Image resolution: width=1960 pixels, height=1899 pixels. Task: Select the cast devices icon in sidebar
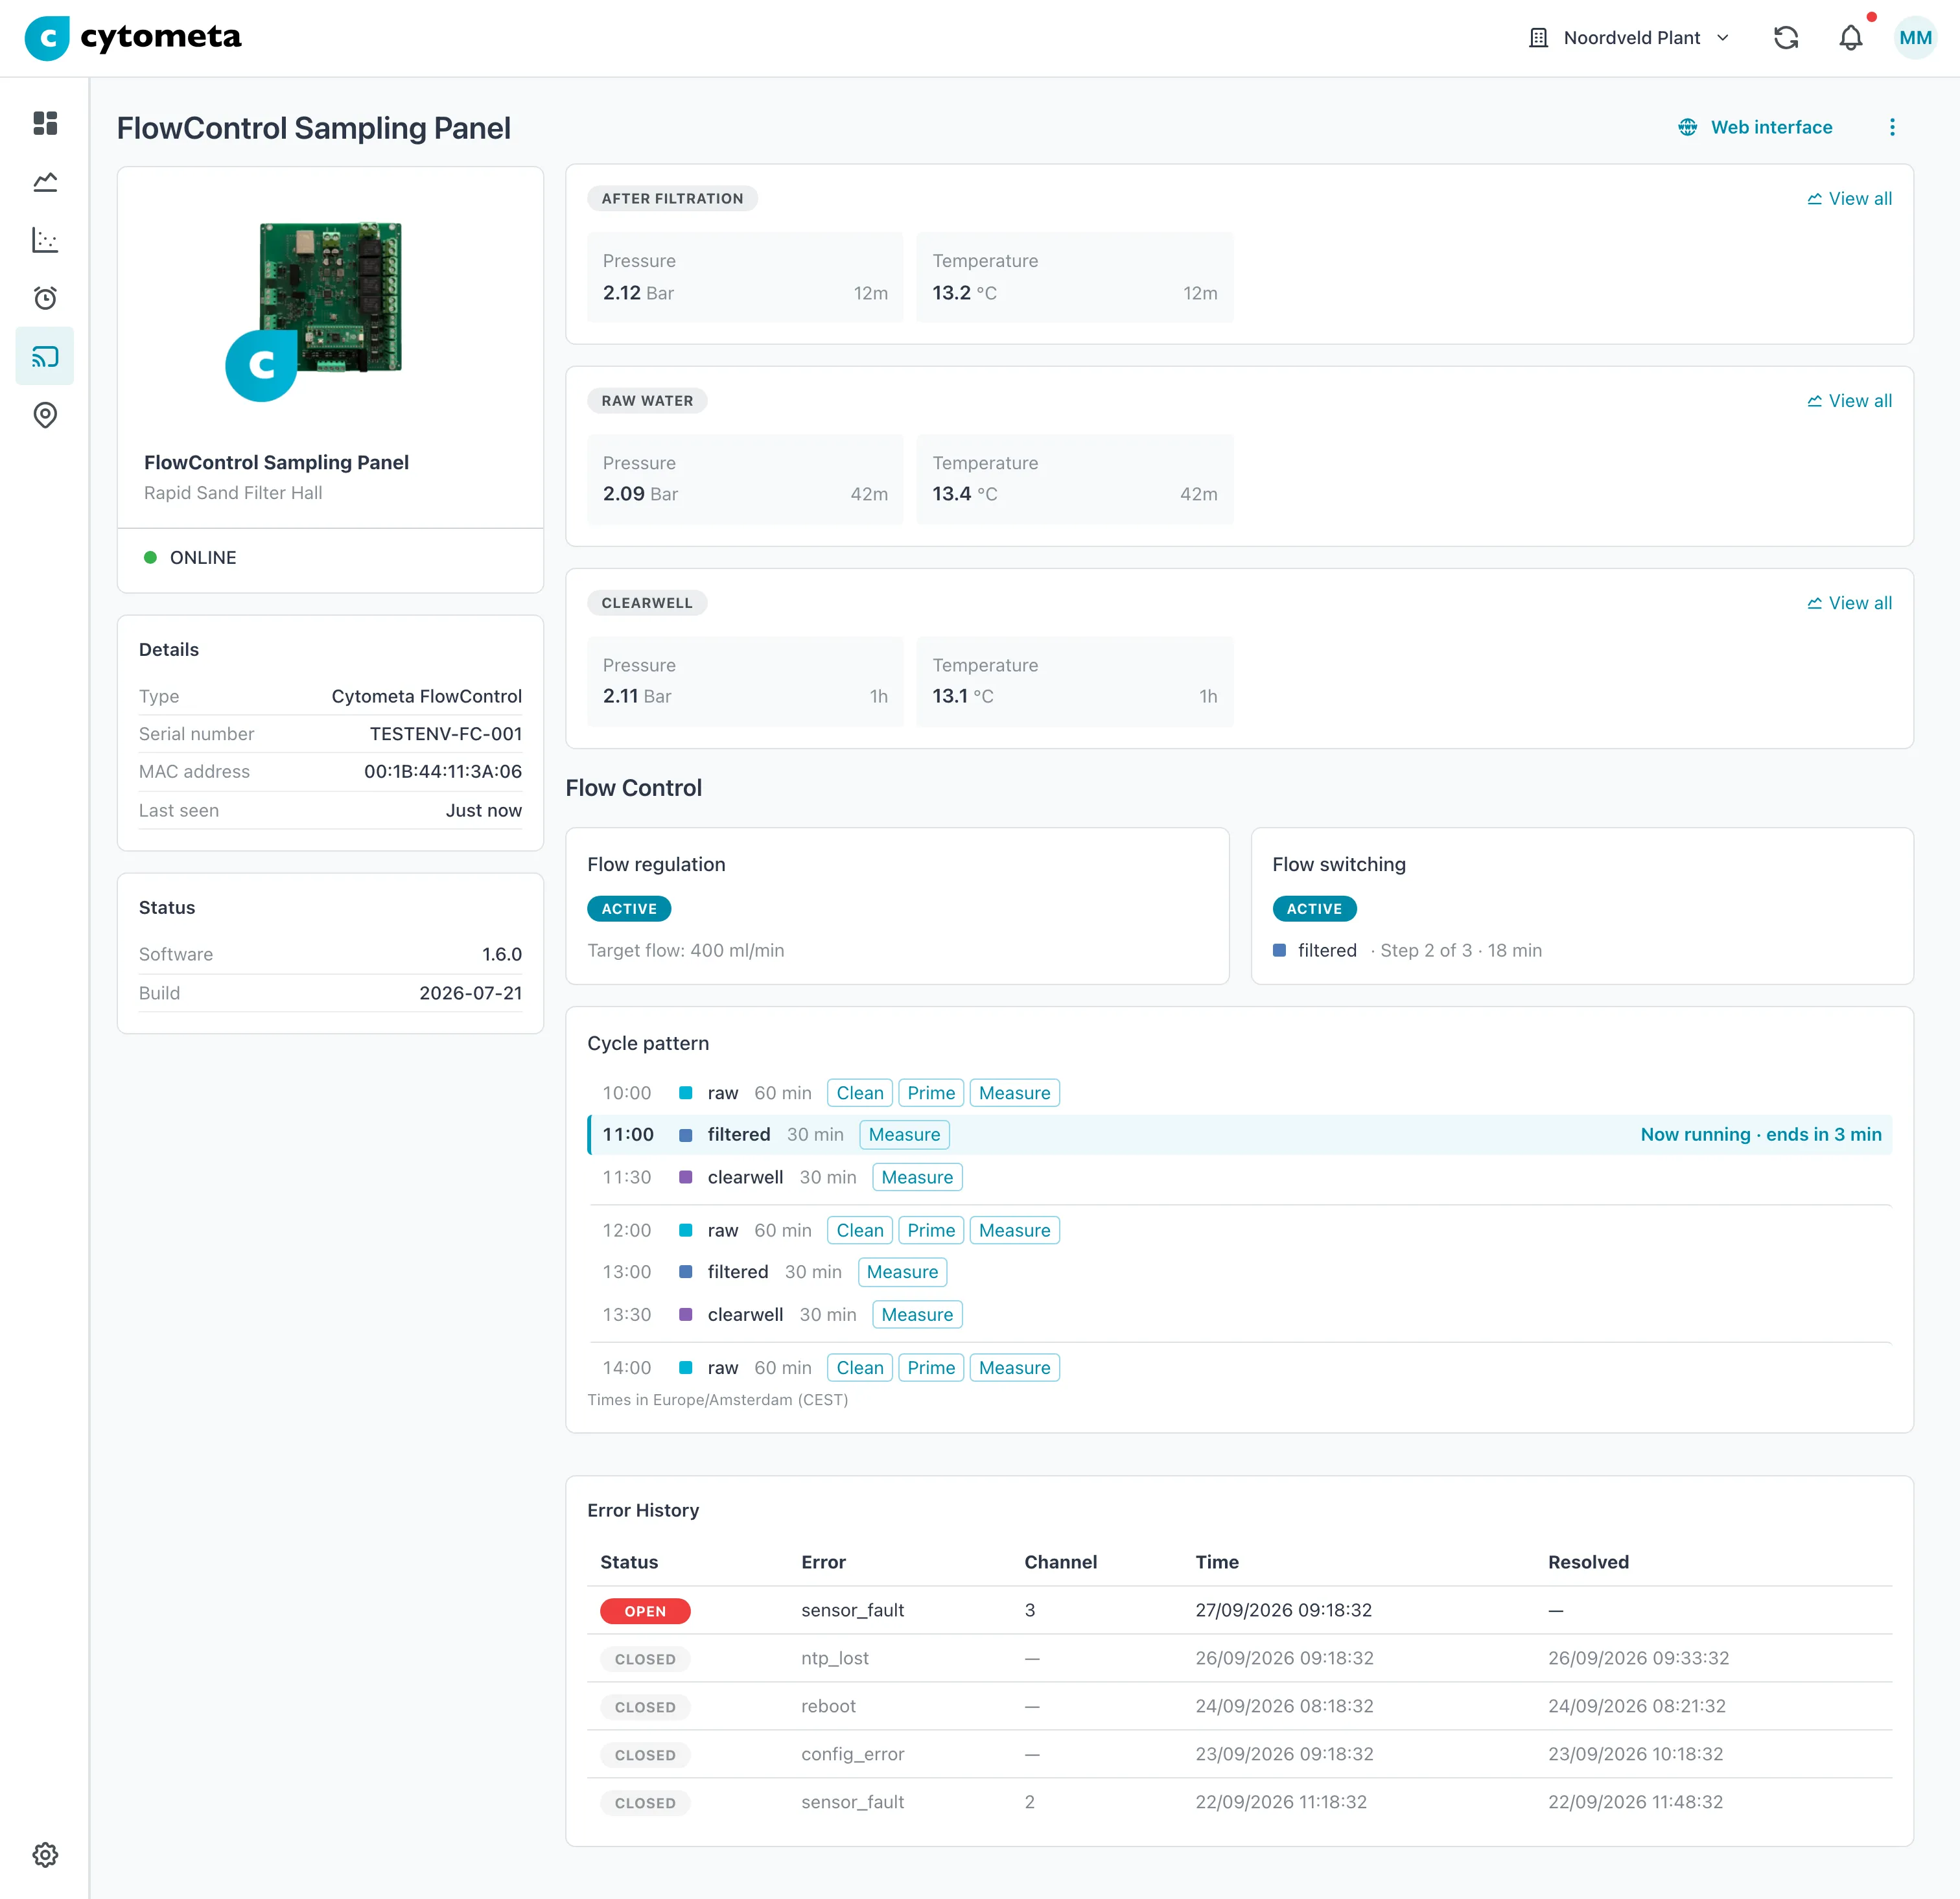45,356
